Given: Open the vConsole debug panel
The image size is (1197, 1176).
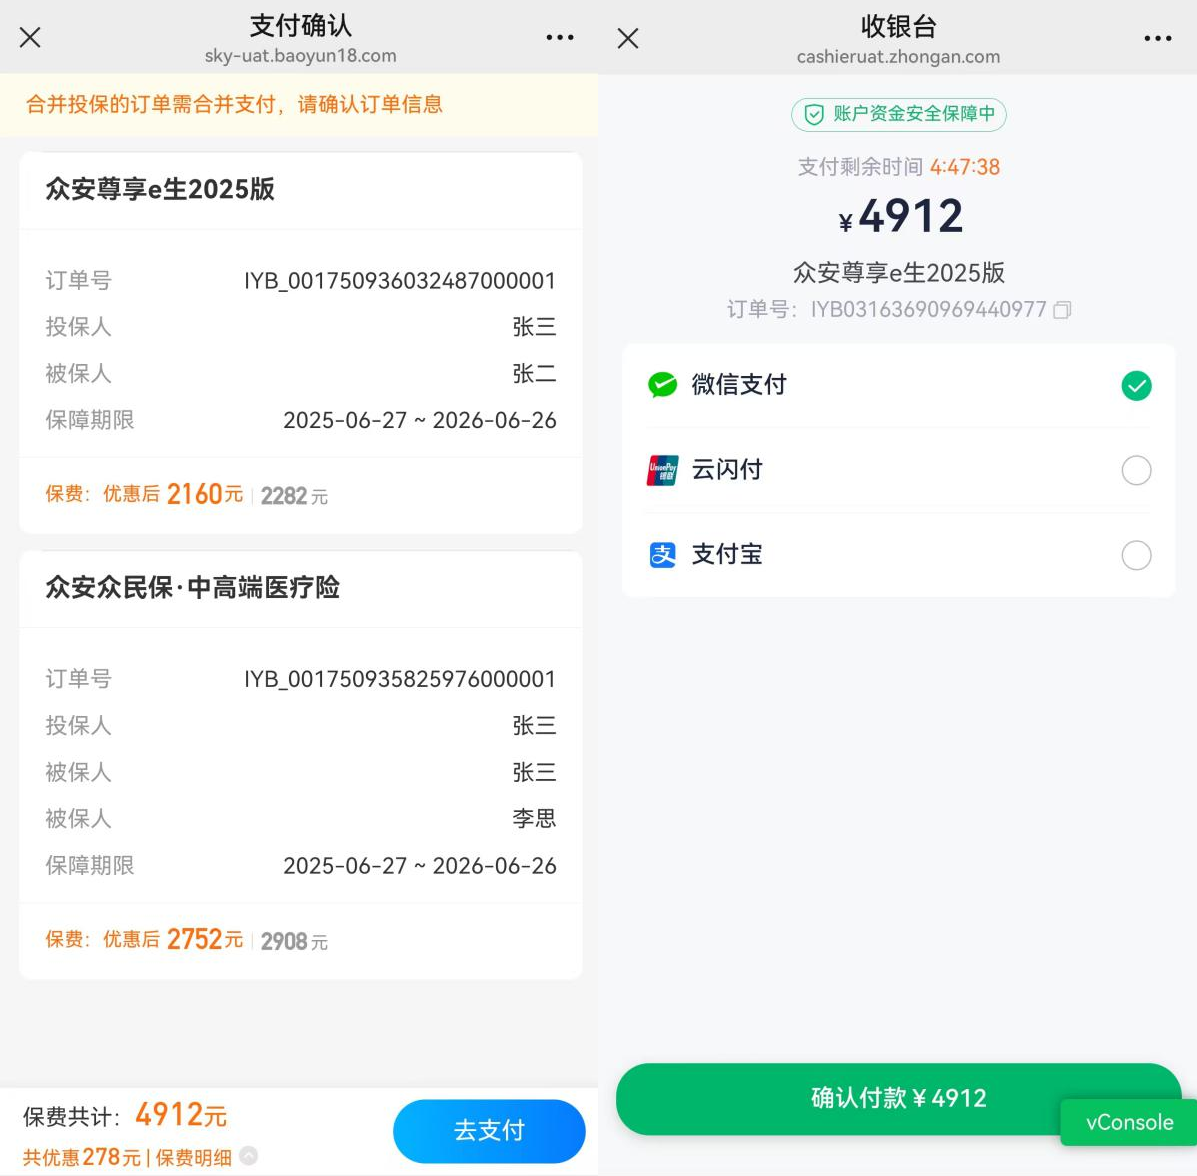Looking at the screenshot, I should 1128,1122.
